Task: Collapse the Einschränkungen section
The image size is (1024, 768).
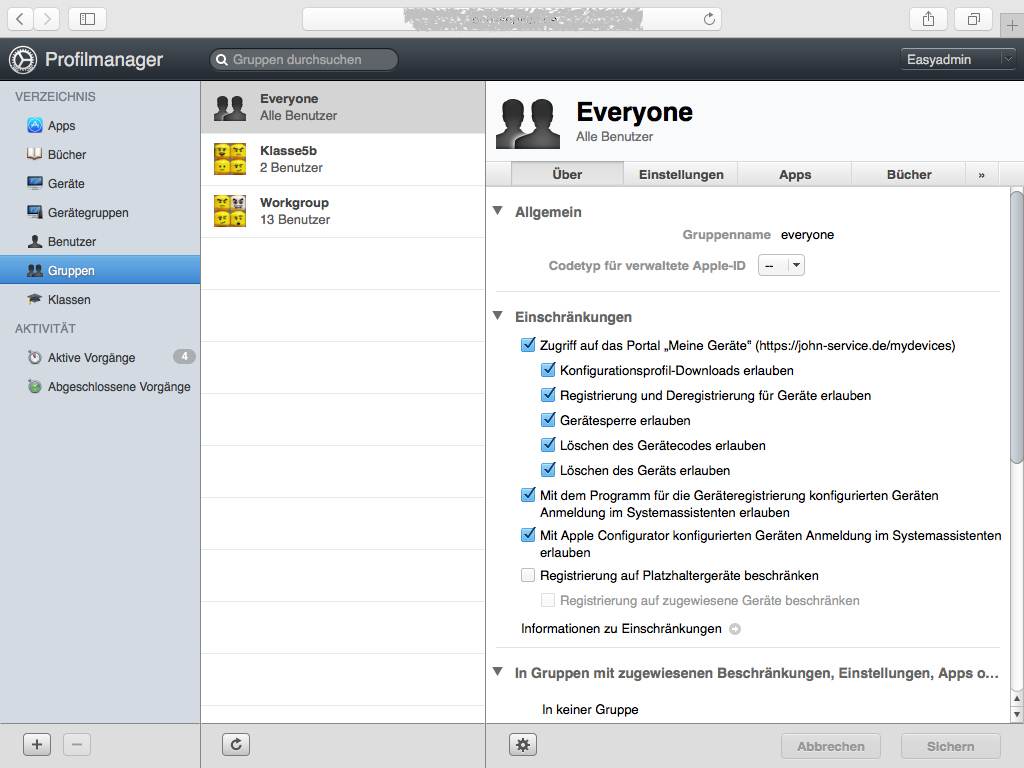Action: pos(498,316)
